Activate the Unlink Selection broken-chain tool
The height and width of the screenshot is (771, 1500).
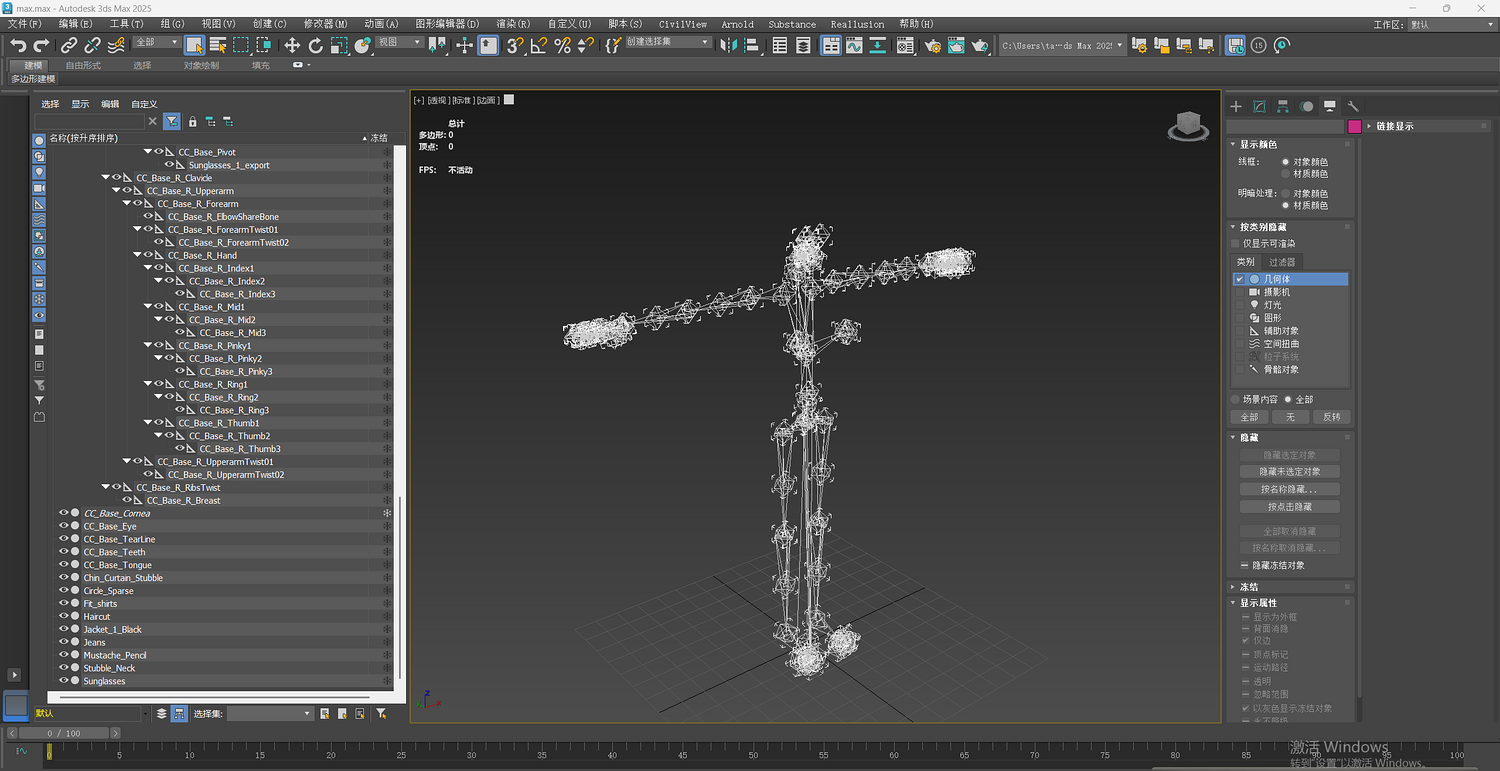(92, 45)
